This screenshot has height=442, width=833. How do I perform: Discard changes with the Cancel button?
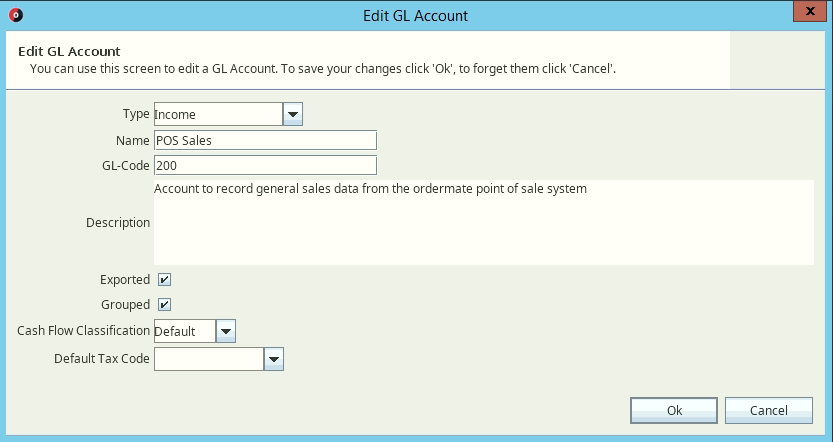pos(769,410)
